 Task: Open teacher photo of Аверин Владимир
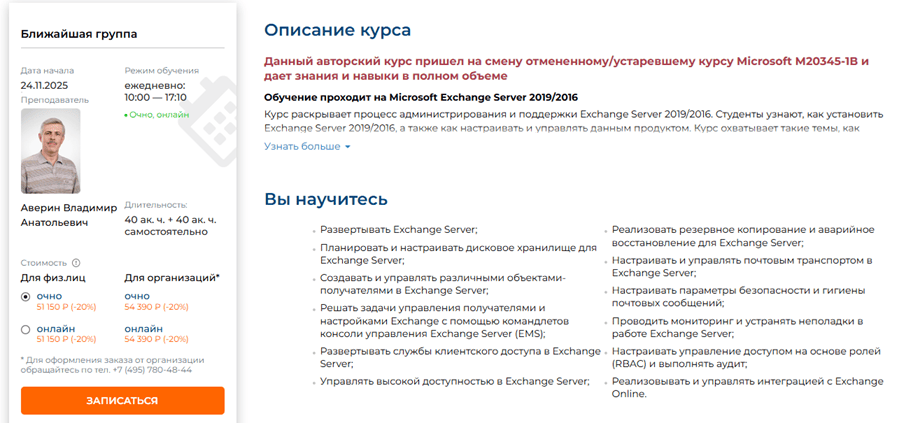click(51, 151)
